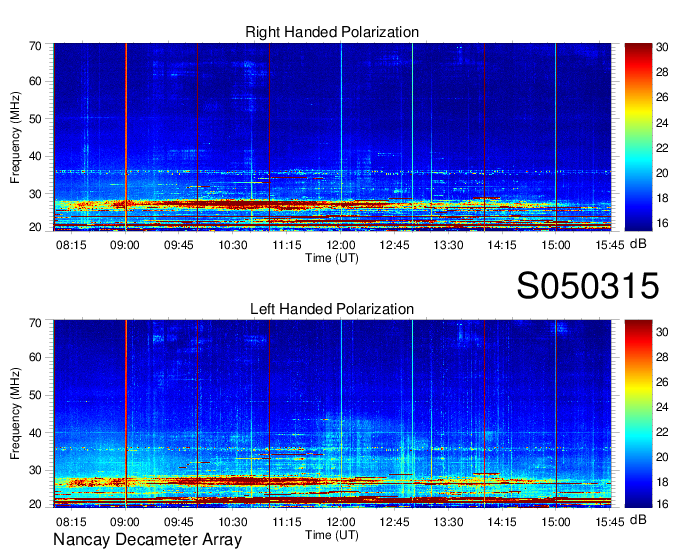
Task: Click the 13:30 tick label on bottom plot
Action: [448, 521]
